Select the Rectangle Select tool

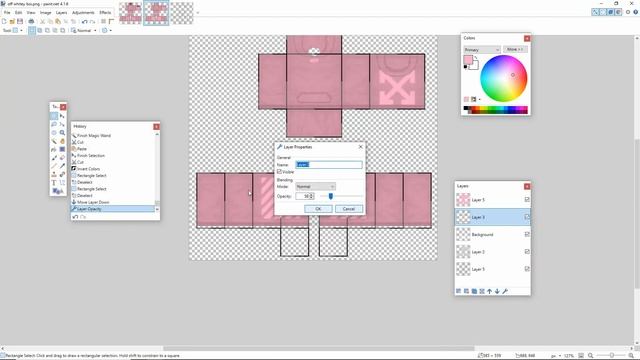54,116
